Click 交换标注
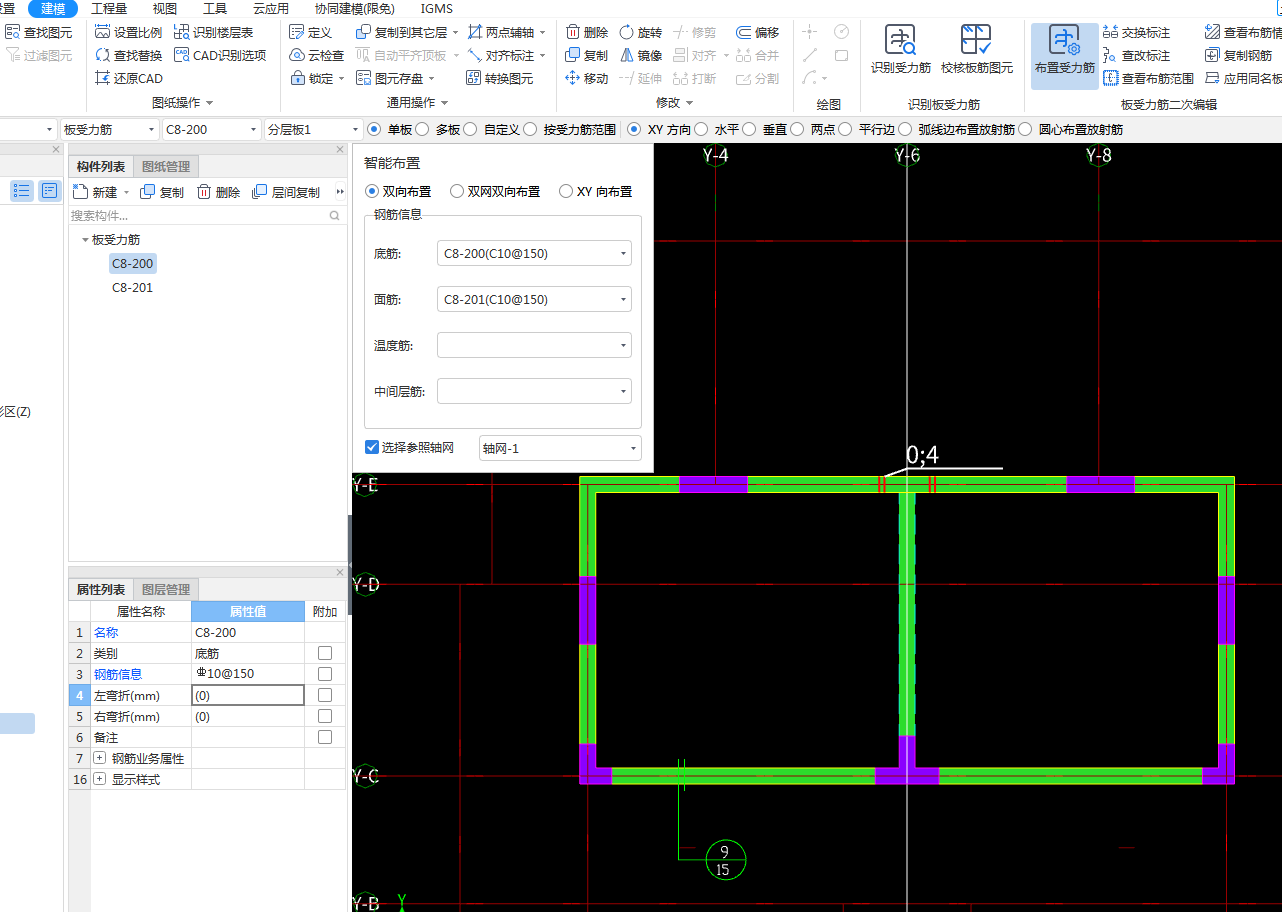Screen dimensions: 1282x912 [1136, 33]
